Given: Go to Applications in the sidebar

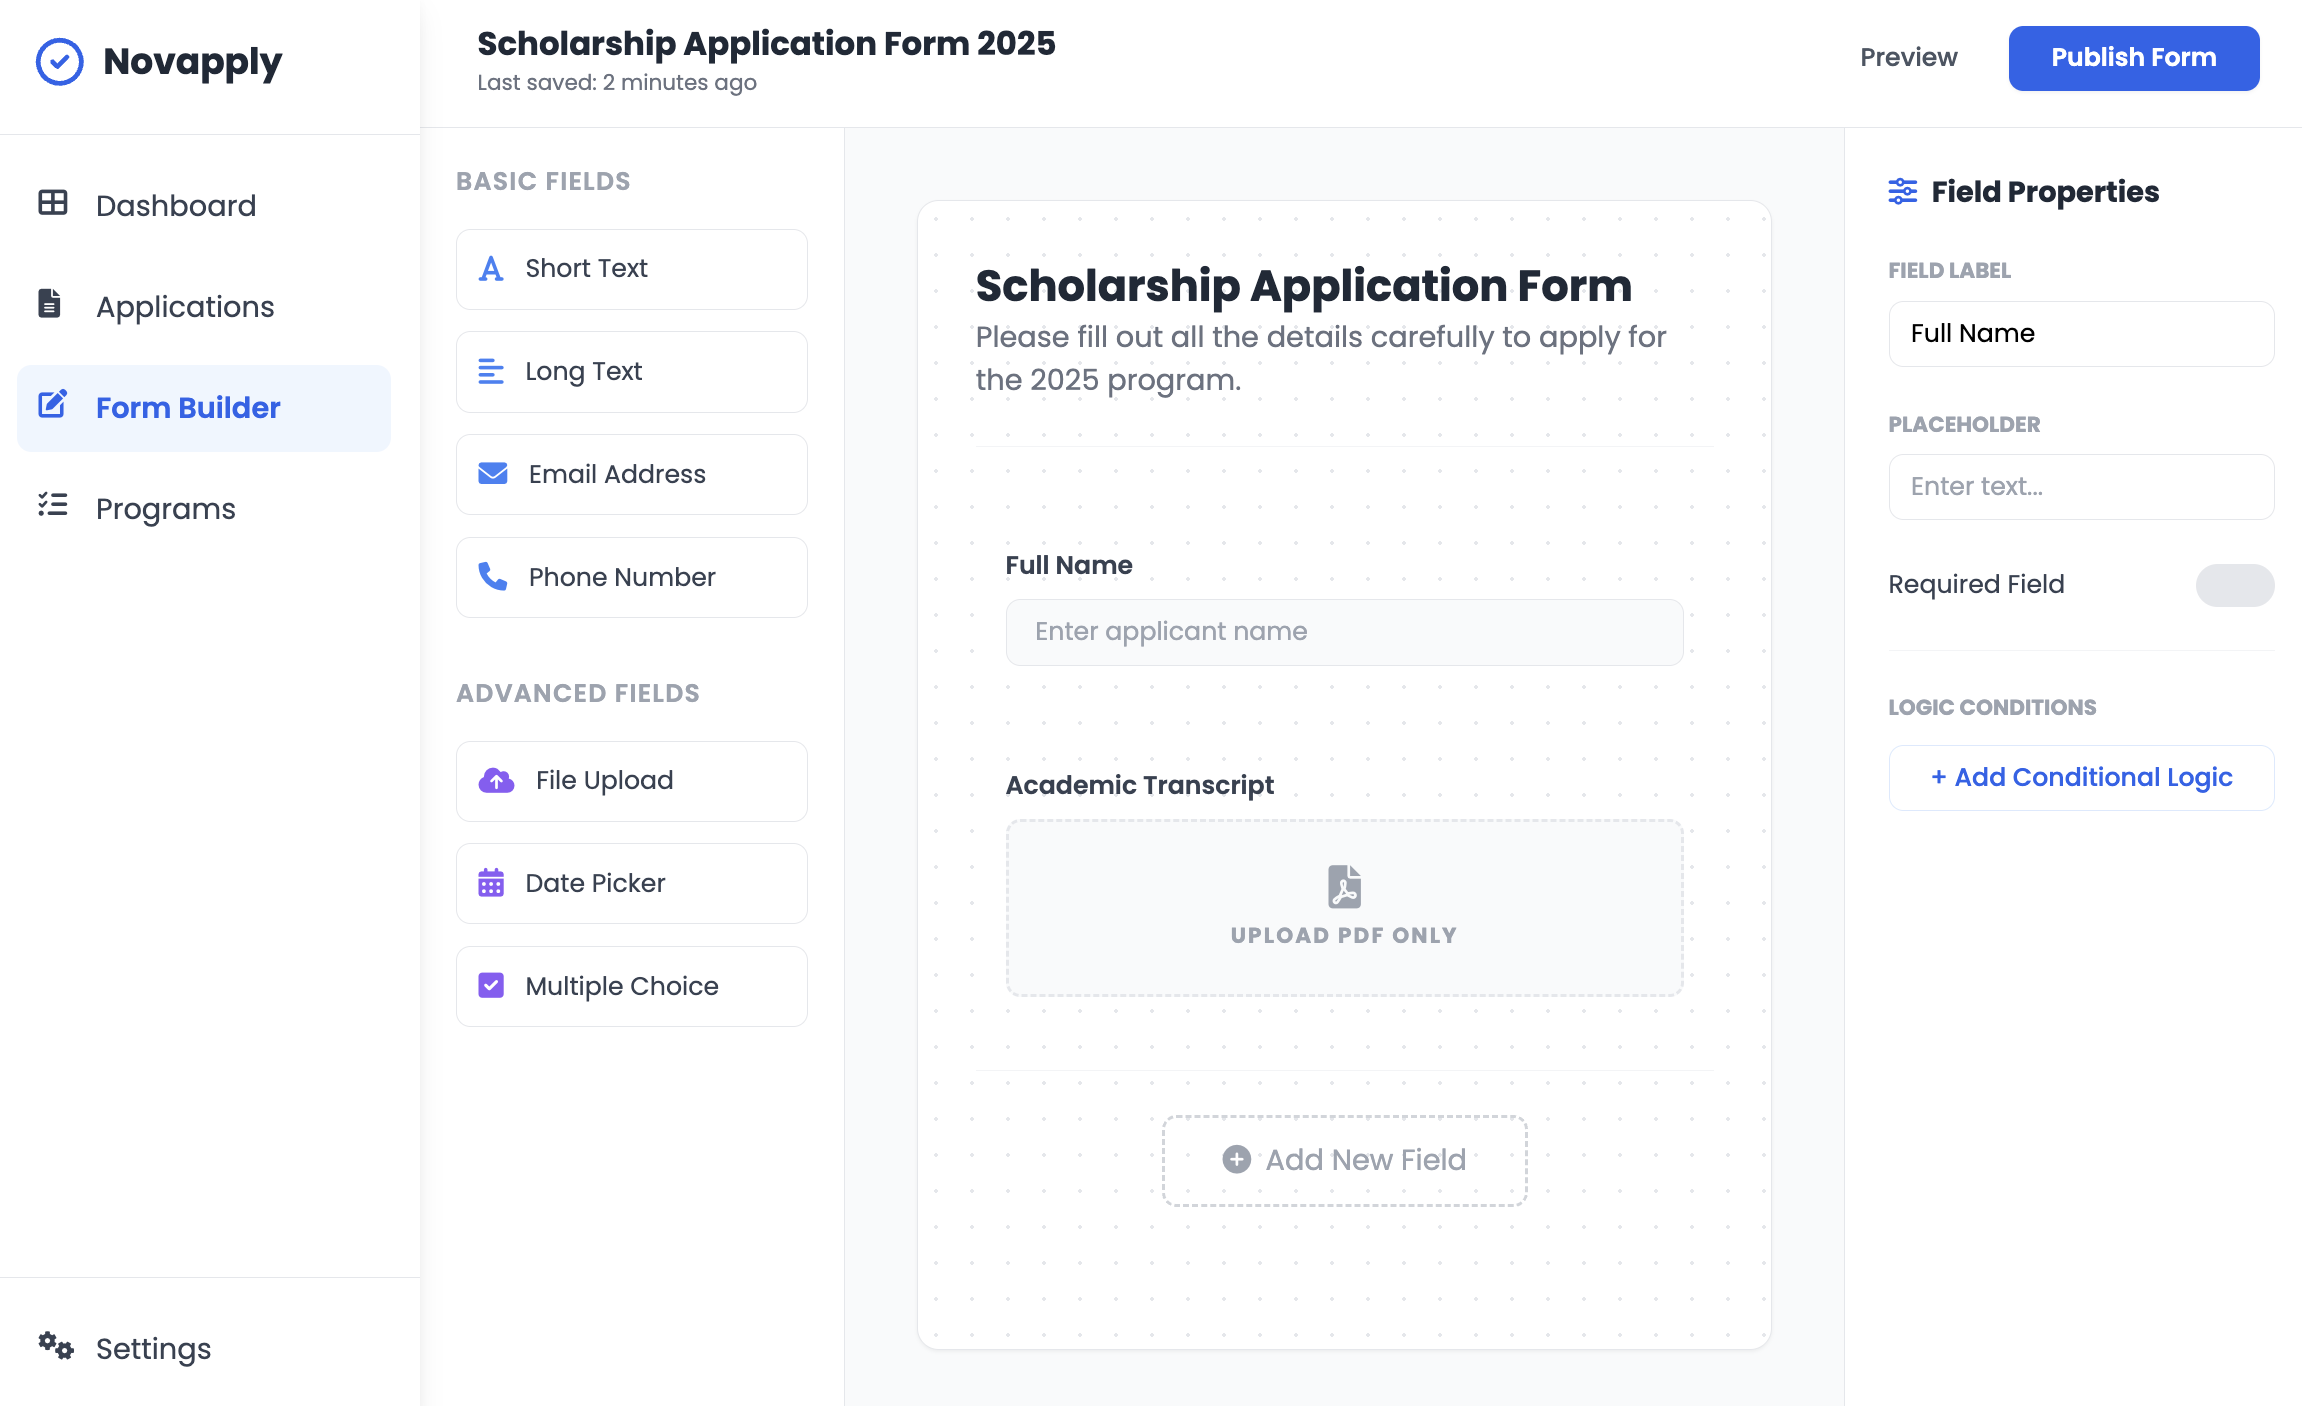Looking at the screenshot, I should point(185,306).
